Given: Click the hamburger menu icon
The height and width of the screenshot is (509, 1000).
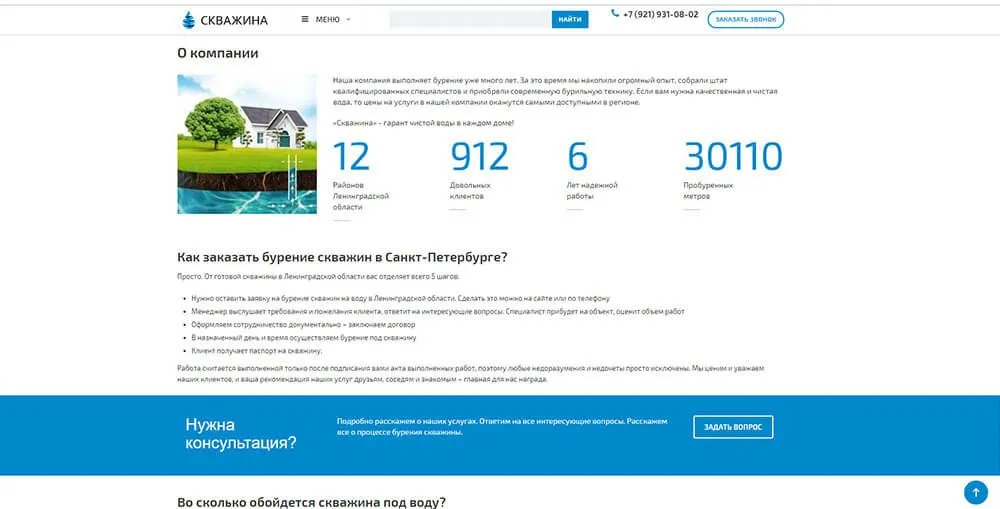Looking at the screenshot, I should 304,19.
